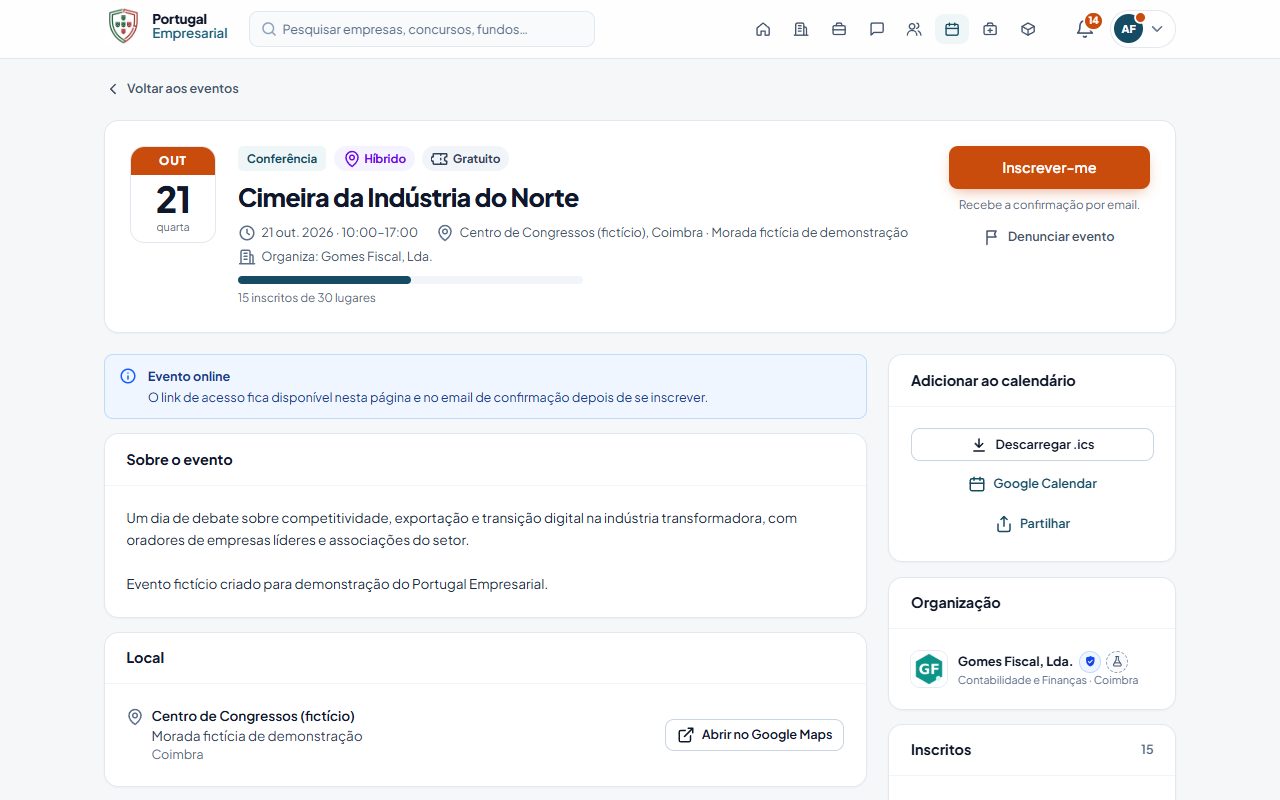Click the Organiza: Gomes Fiscal, Lda. text
Screen dimensions: 1280x800
coord(346,257)
